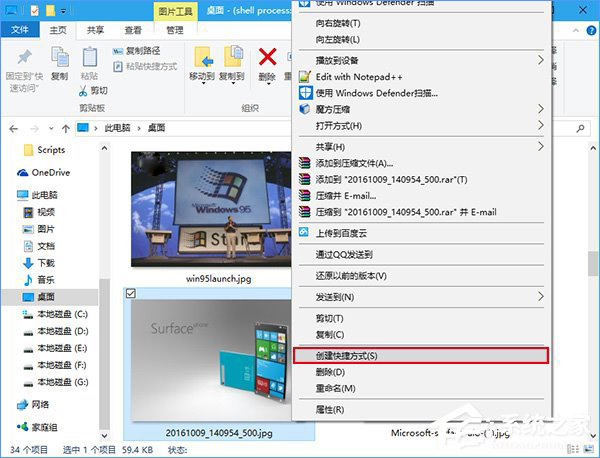Open the Music (音乐) folder
Viewport: 600px width, 458px height.
click(39, 280)
